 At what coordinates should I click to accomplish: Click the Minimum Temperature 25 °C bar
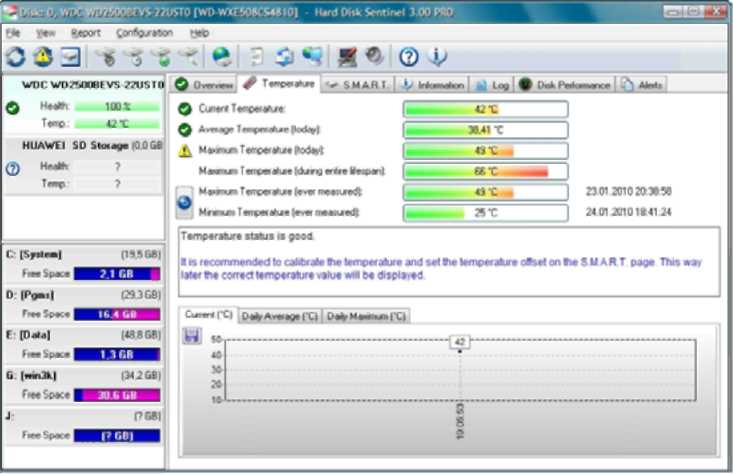point(486,213)
